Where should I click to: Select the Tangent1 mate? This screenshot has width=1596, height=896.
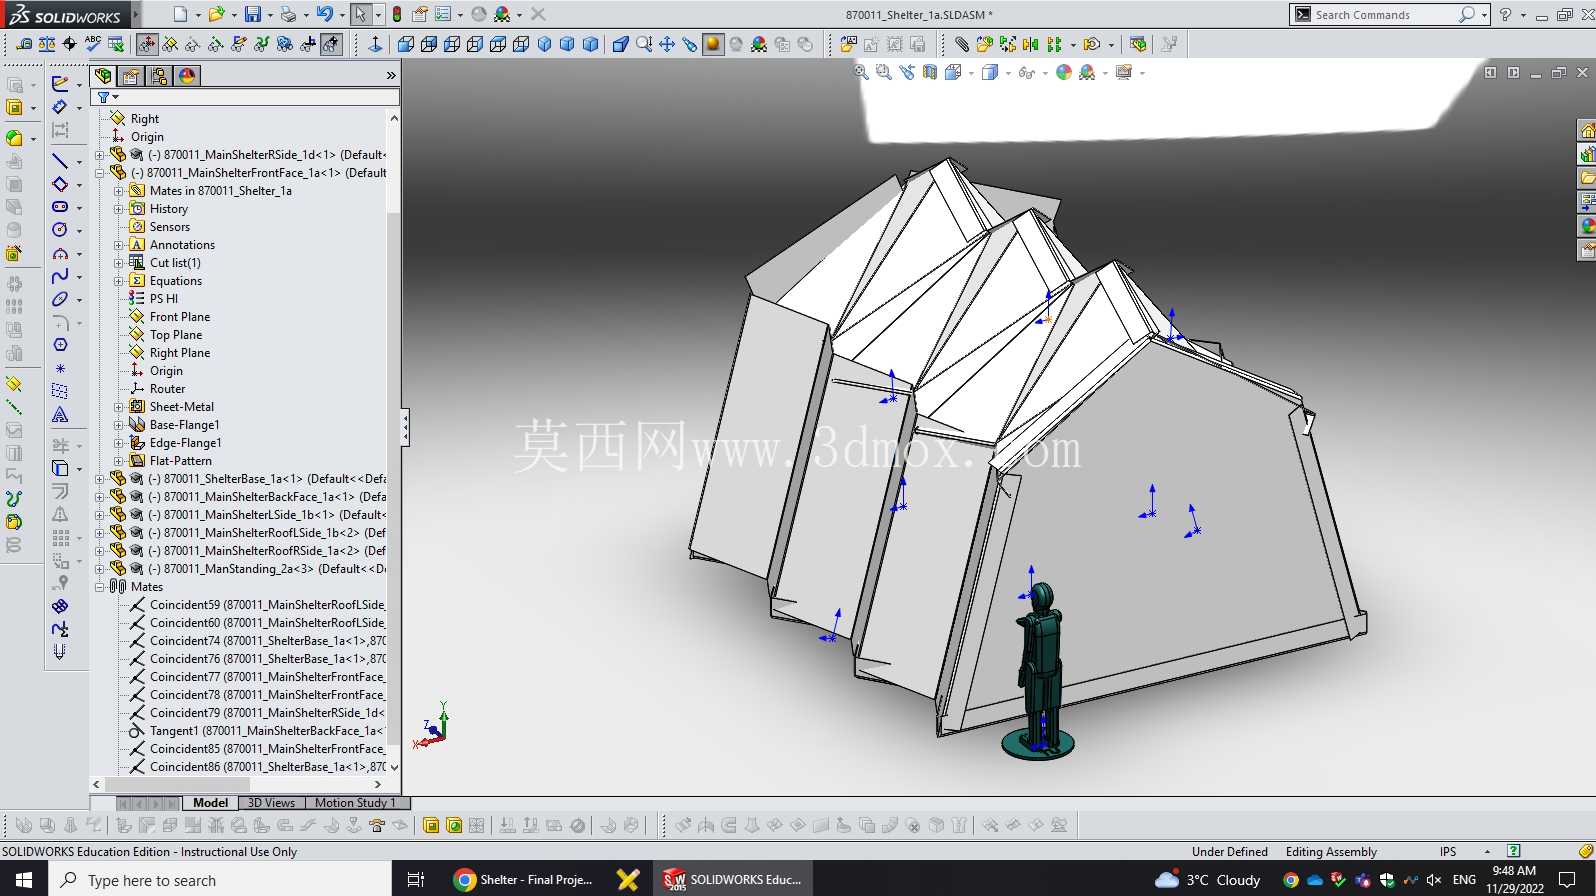click(266, 731)
